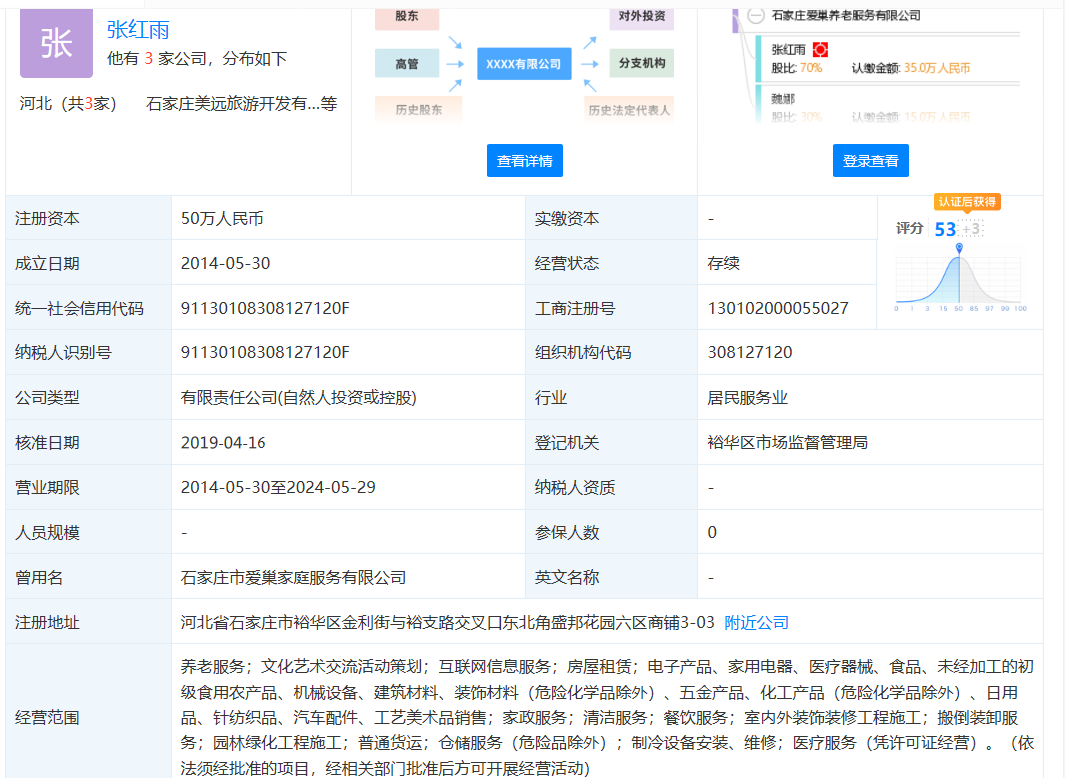
Task: Click the 308127120 organization code
Action: pyautogui.click(x=750, y=353)
